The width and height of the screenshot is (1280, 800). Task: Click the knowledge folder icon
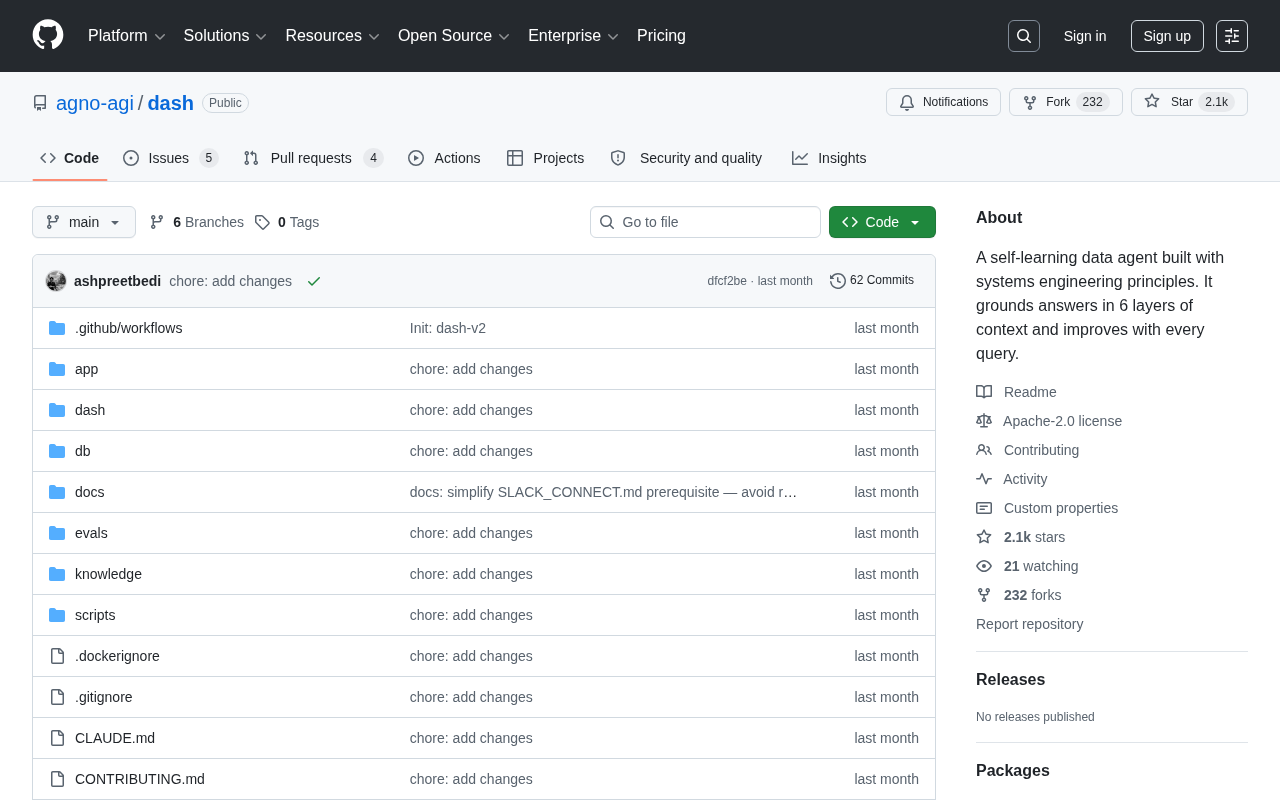(57, 574)
